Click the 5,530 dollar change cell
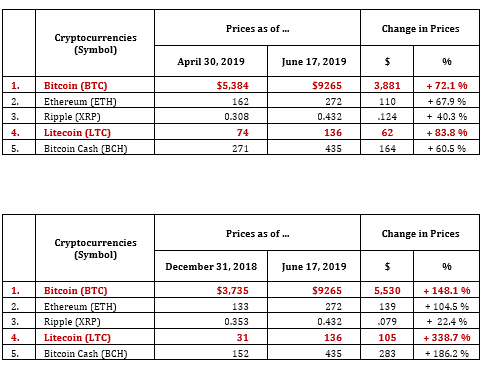The width and height of the screenshot is (484, 365). click(x=387, y=290)
